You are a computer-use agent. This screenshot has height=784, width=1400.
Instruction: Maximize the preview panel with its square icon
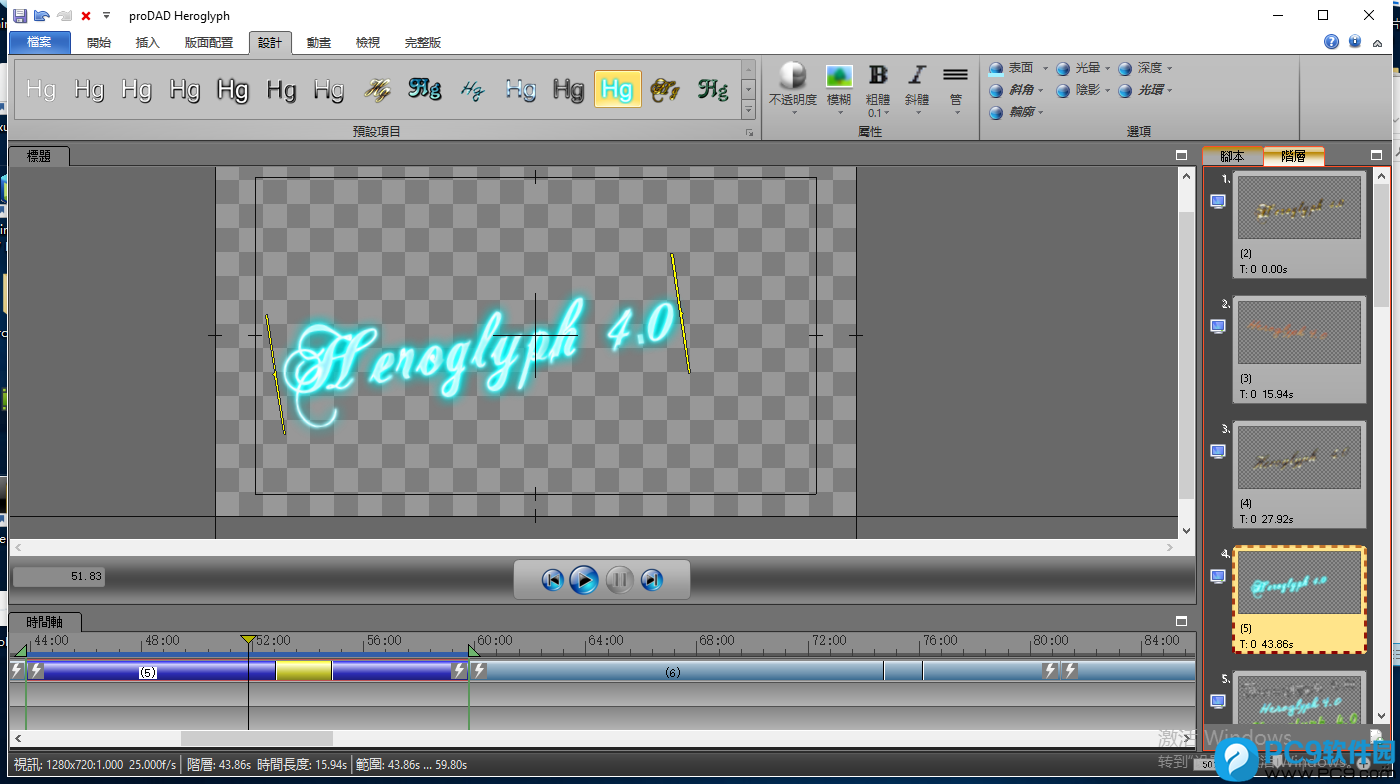point(1181,156)
